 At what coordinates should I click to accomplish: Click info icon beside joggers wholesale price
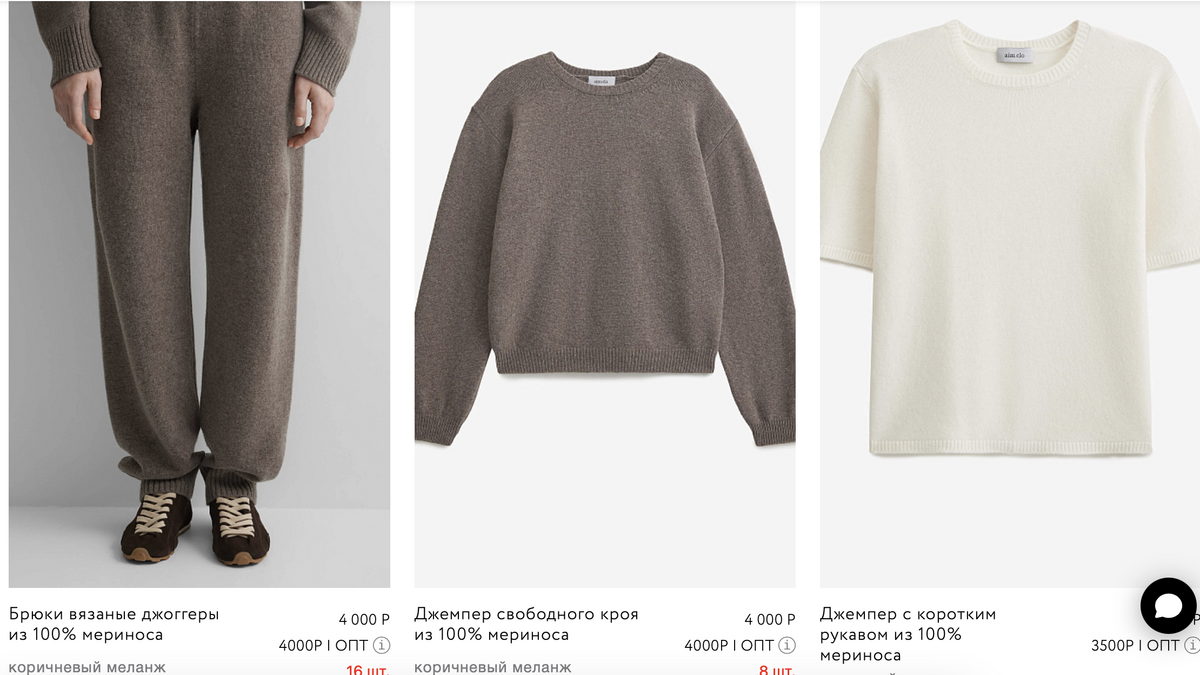tap(381, 646)
